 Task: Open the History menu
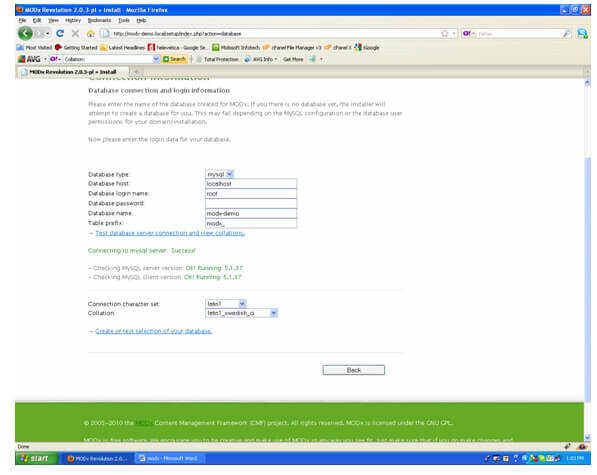pos(73,20)
